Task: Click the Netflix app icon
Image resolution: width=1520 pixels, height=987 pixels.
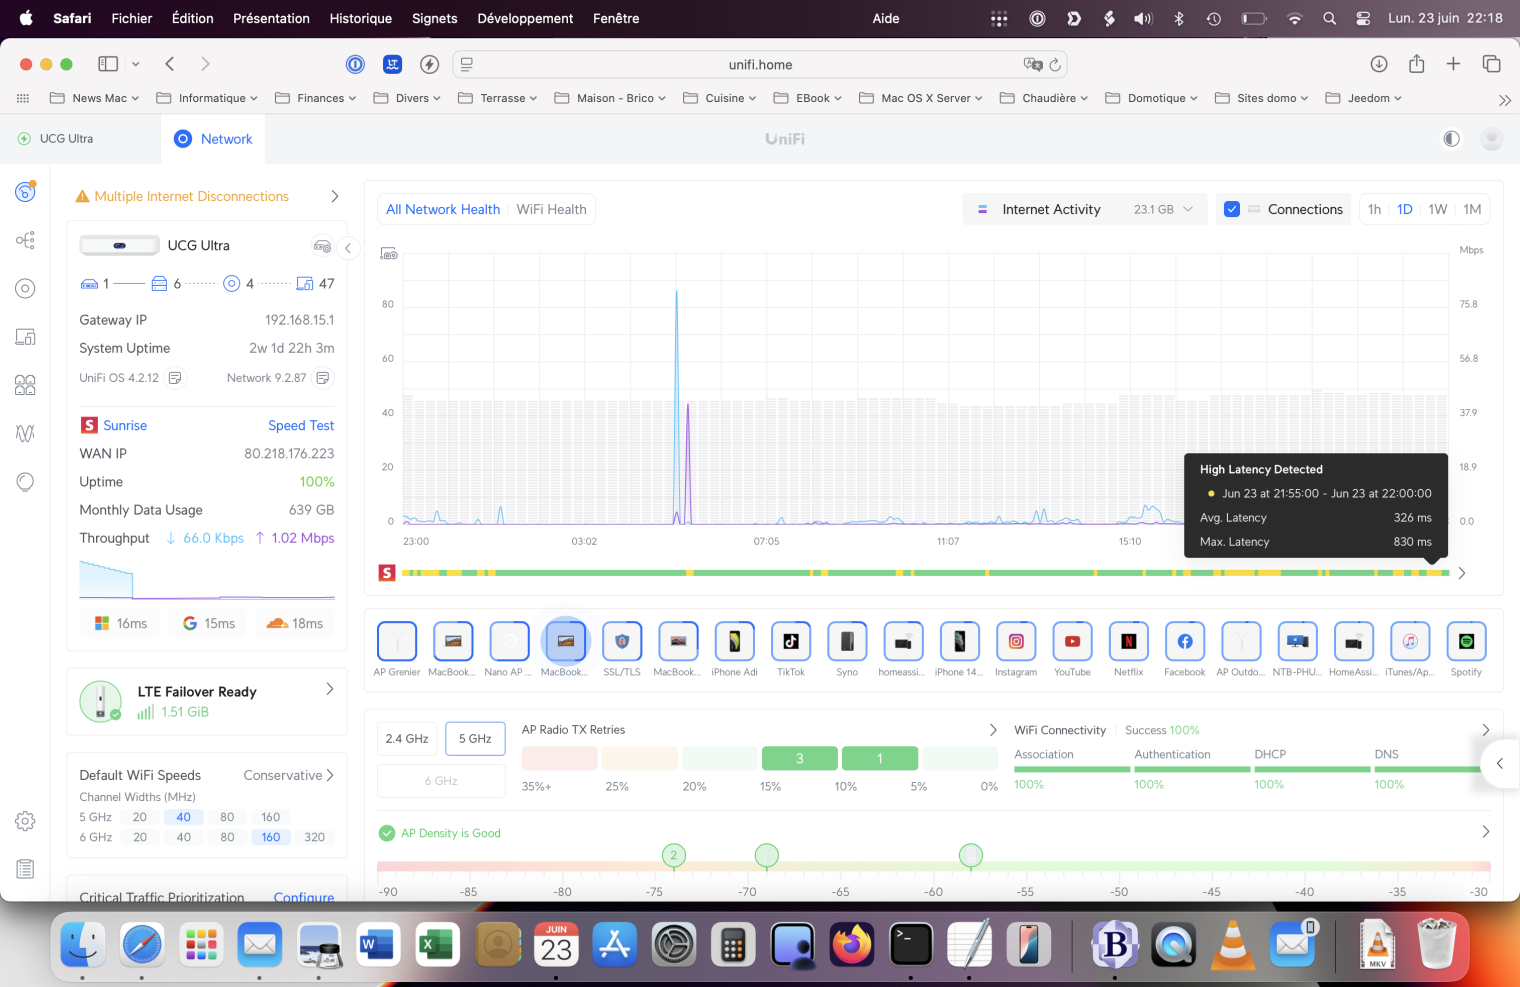Action: pyautogui.click(x=1128, y=642)
